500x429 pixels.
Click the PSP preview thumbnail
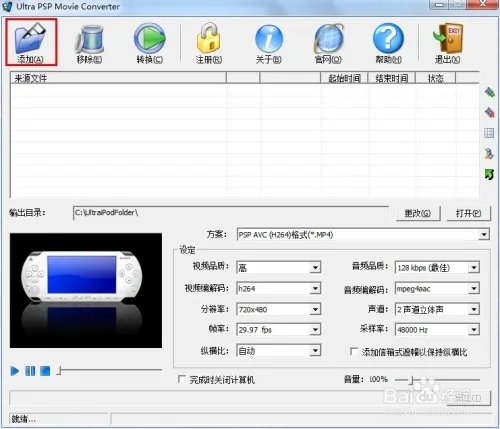point(86,290)
